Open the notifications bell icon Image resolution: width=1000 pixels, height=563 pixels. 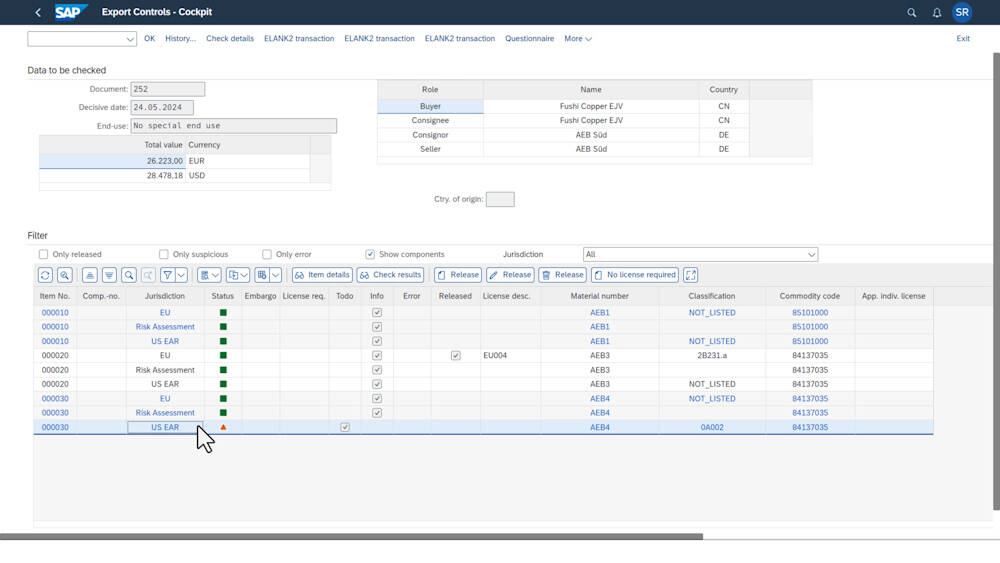coord(937,13)
